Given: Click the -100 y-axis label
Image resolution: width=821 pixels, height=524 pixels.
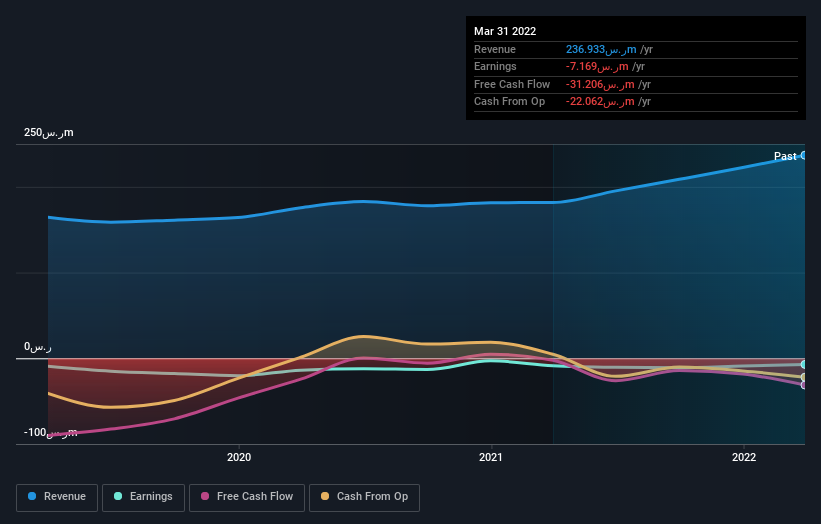Looking at the screenshot, I should (x=50, y=432).
